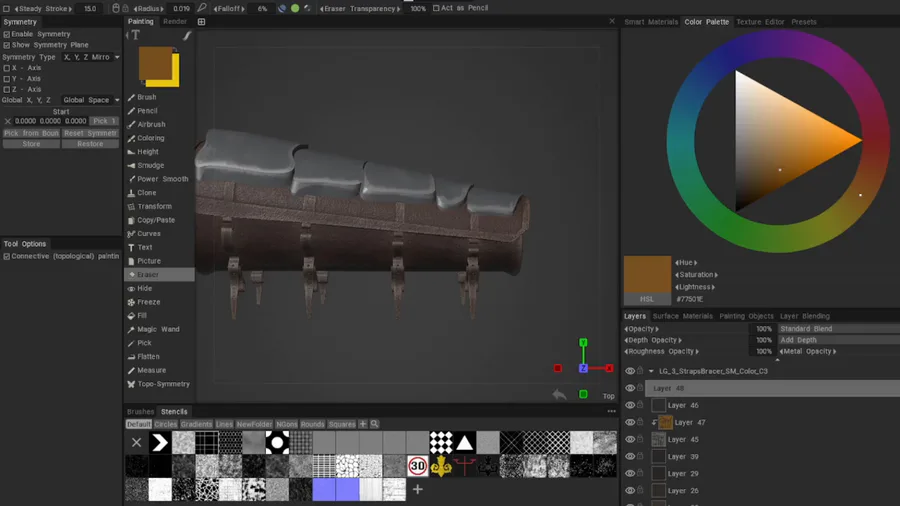The image size is (900, 506).
Task: Switch to the Render tab
Action: pyautogui.click(x=175, y=21)
